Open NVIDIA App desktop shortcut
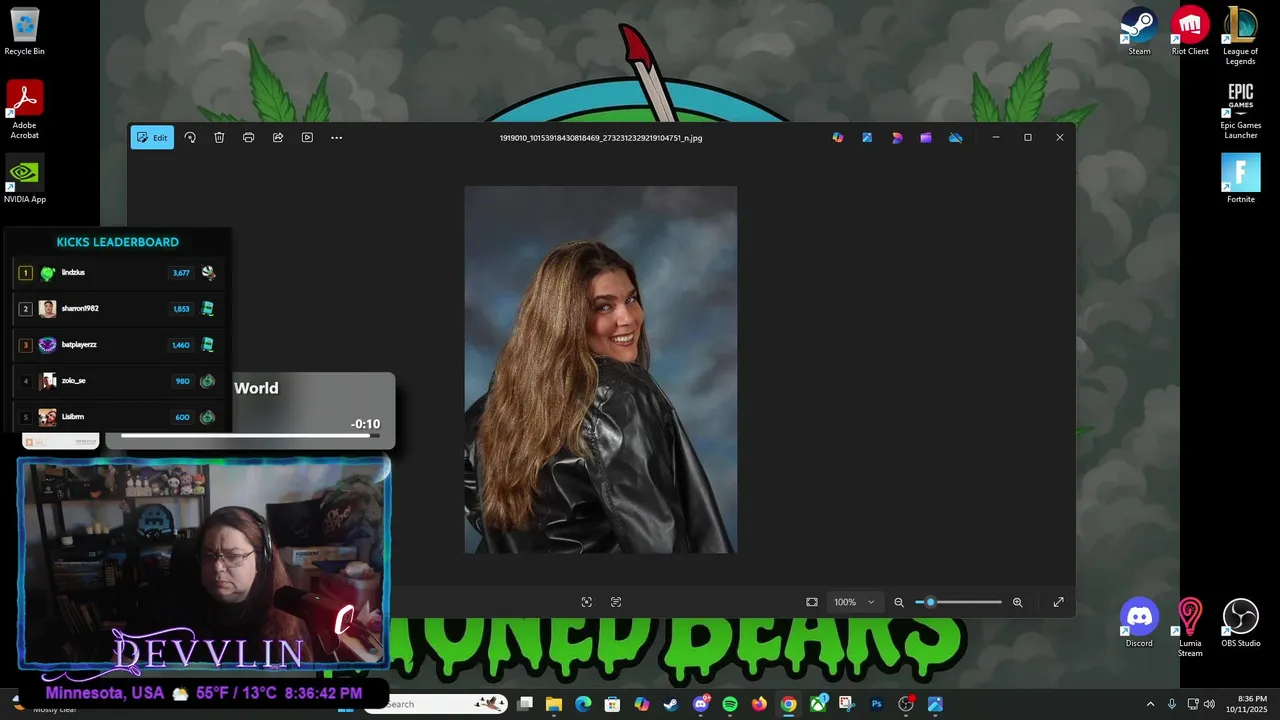 [24, 180]
